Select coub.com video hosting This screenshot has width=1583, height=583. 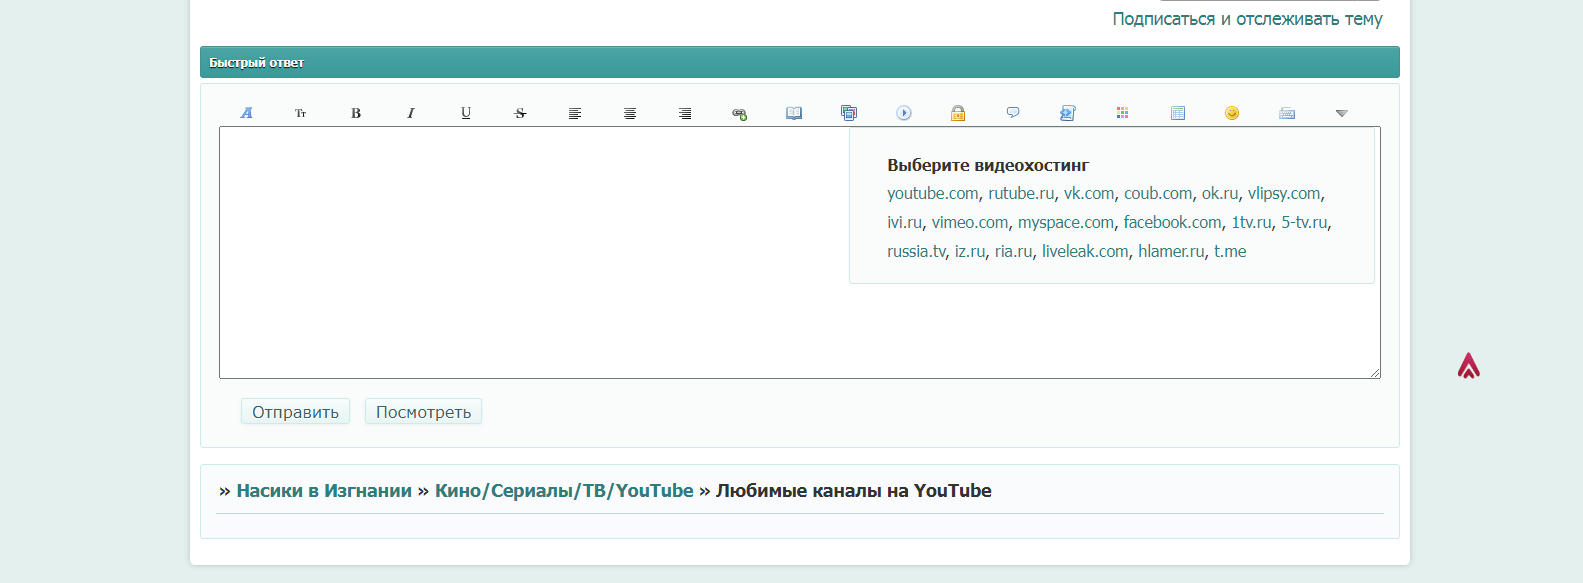[1158, 193]
